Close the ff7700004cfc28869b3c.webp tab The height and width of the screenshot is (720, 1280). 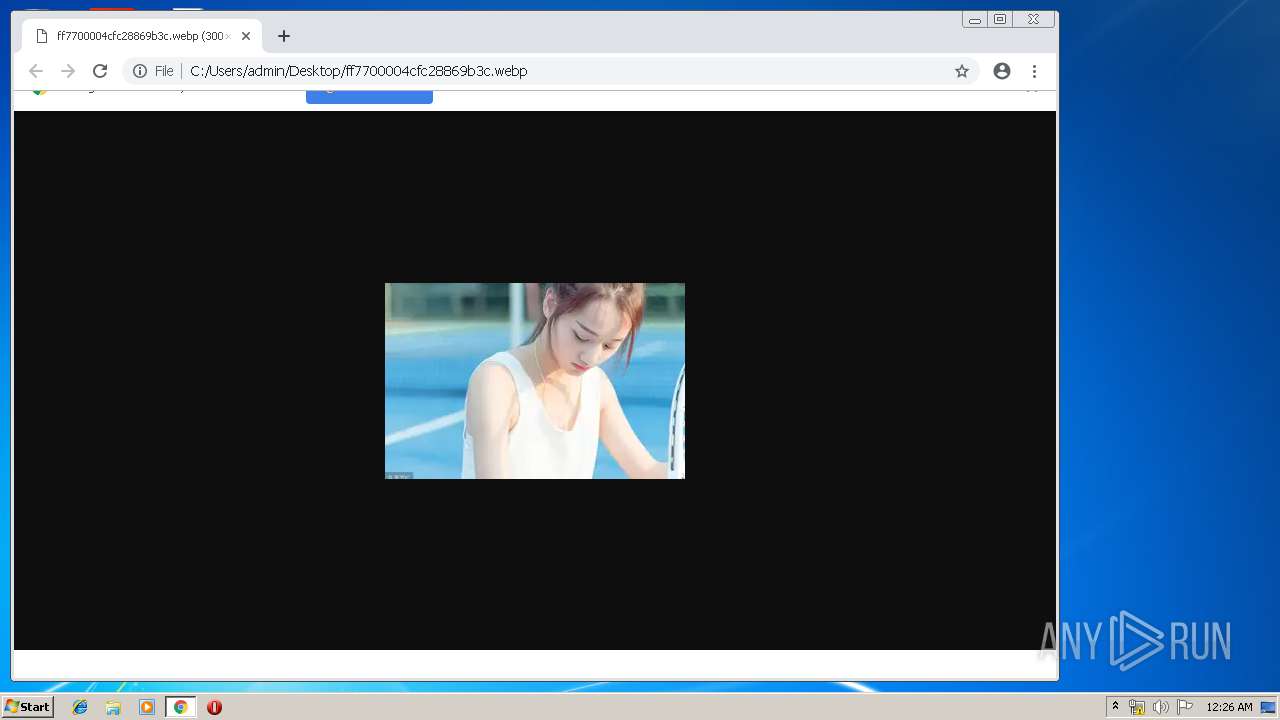pyautogui.click(x=246, y=36)
